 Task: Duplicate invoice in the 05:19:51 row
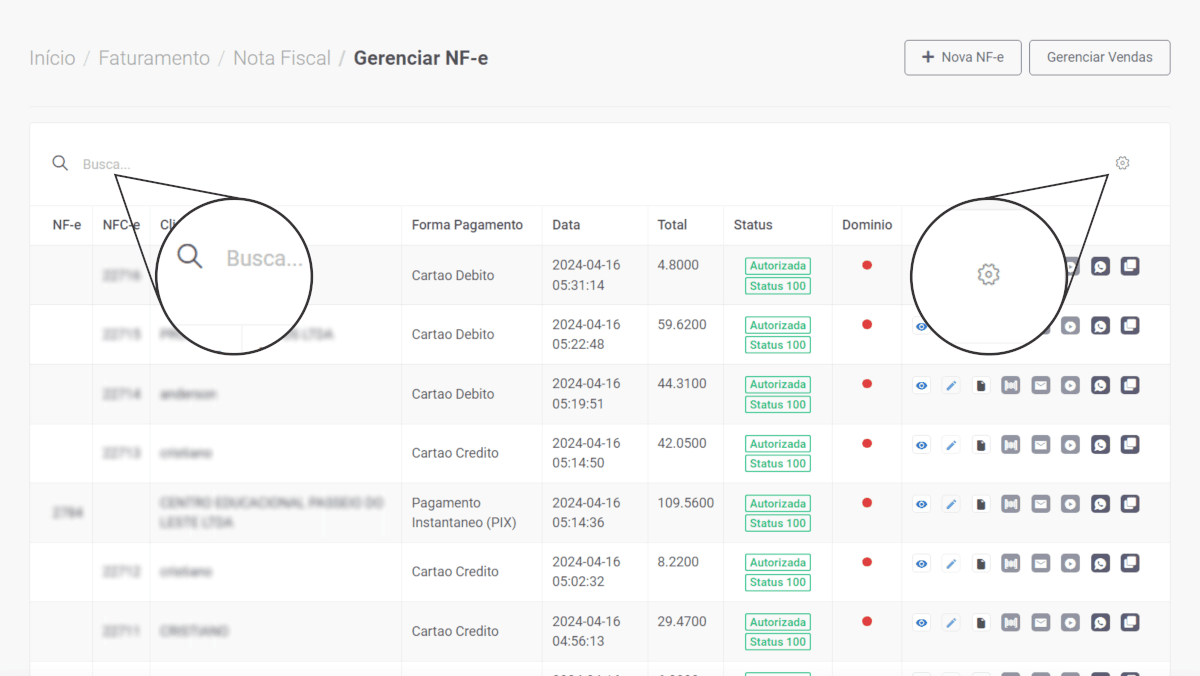(1130, 385)
